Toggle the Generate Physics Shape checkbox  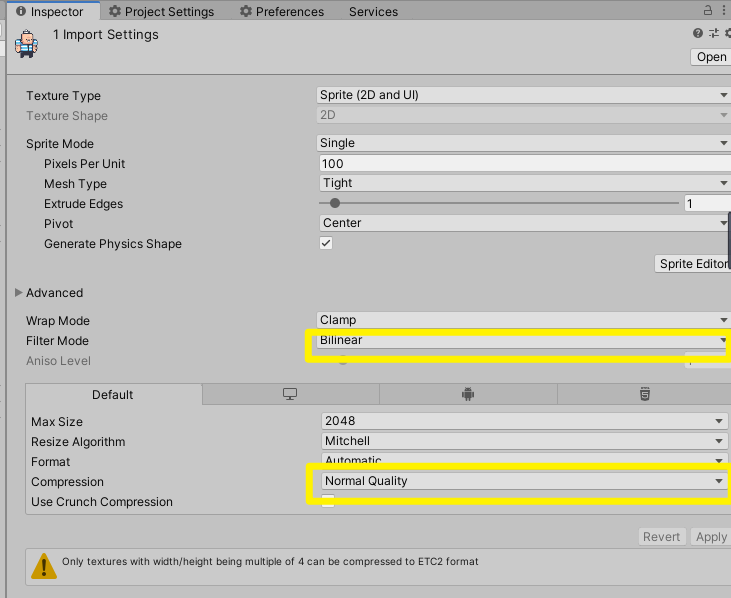point(326,243)
